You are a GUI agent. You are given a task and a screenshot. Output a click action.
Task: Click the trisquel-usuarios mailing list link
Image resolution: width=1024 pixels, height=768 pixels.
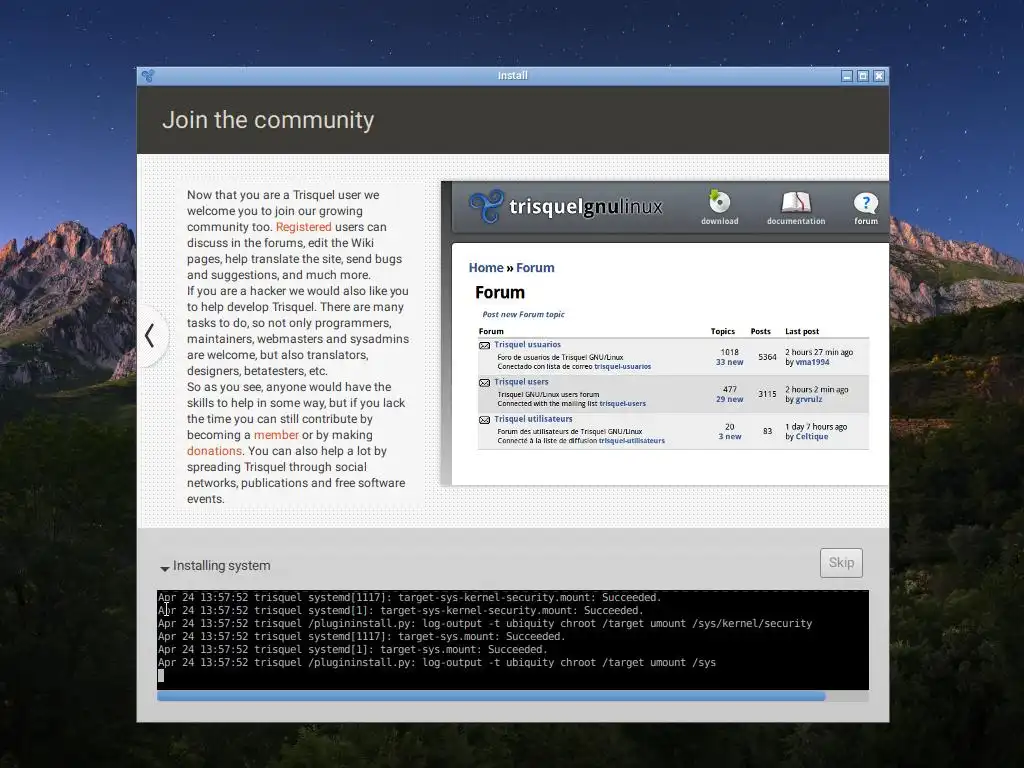[x=622, y=366]
